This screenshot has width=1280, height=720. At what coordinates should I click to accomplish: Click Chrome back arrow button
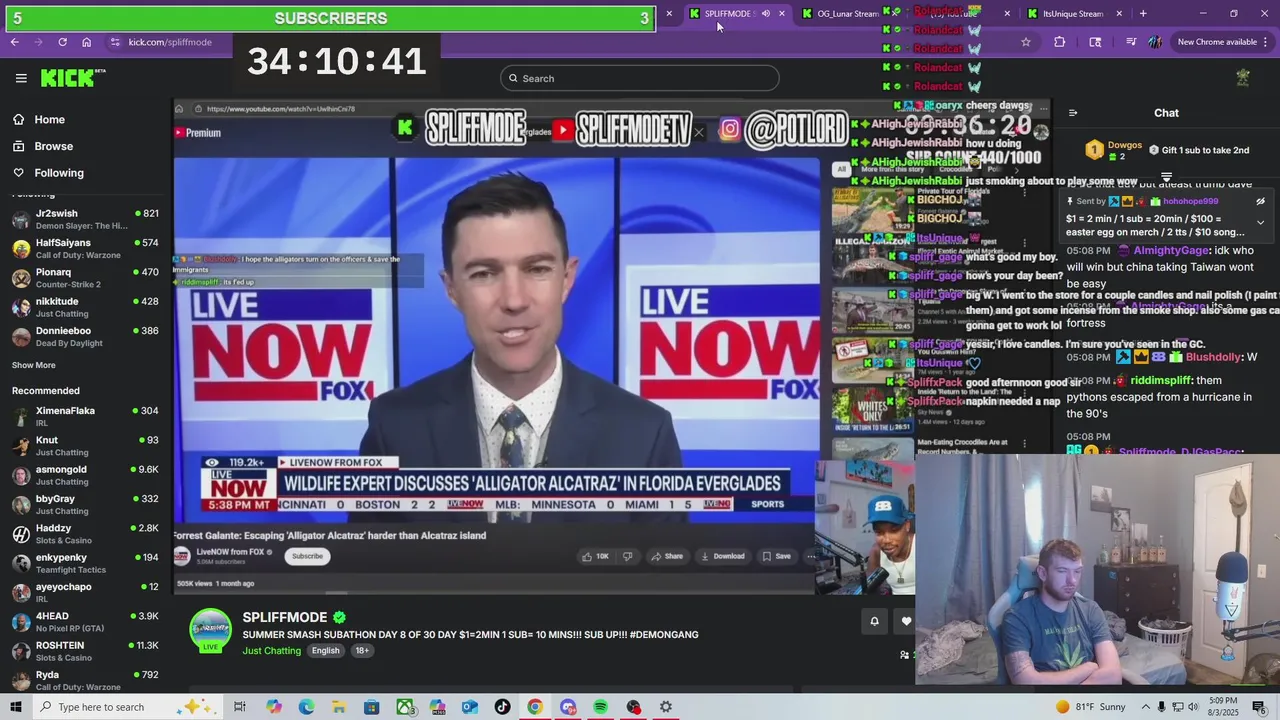click(14, 42)
